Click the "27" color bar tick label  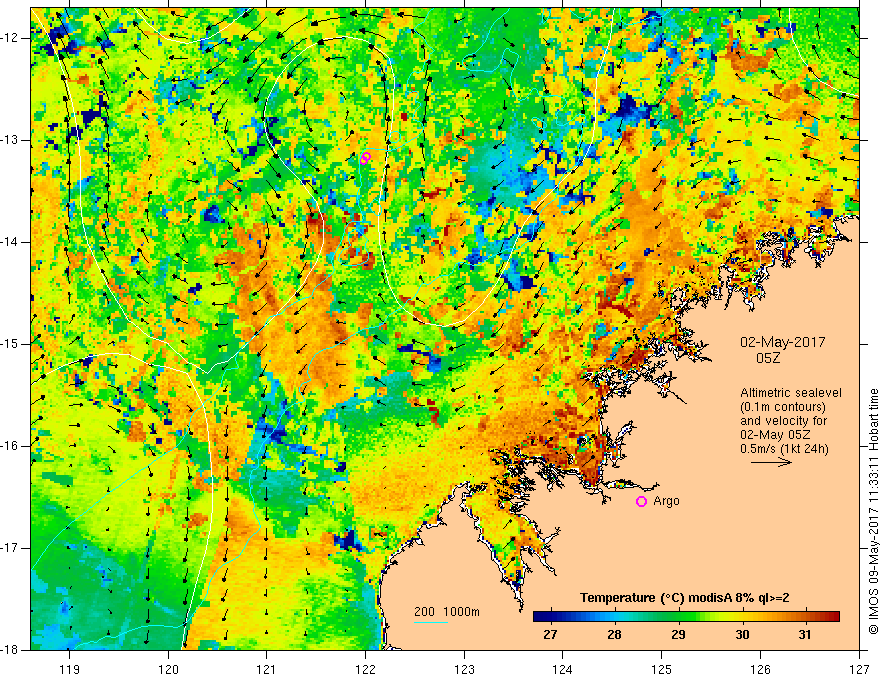point(550,635)
